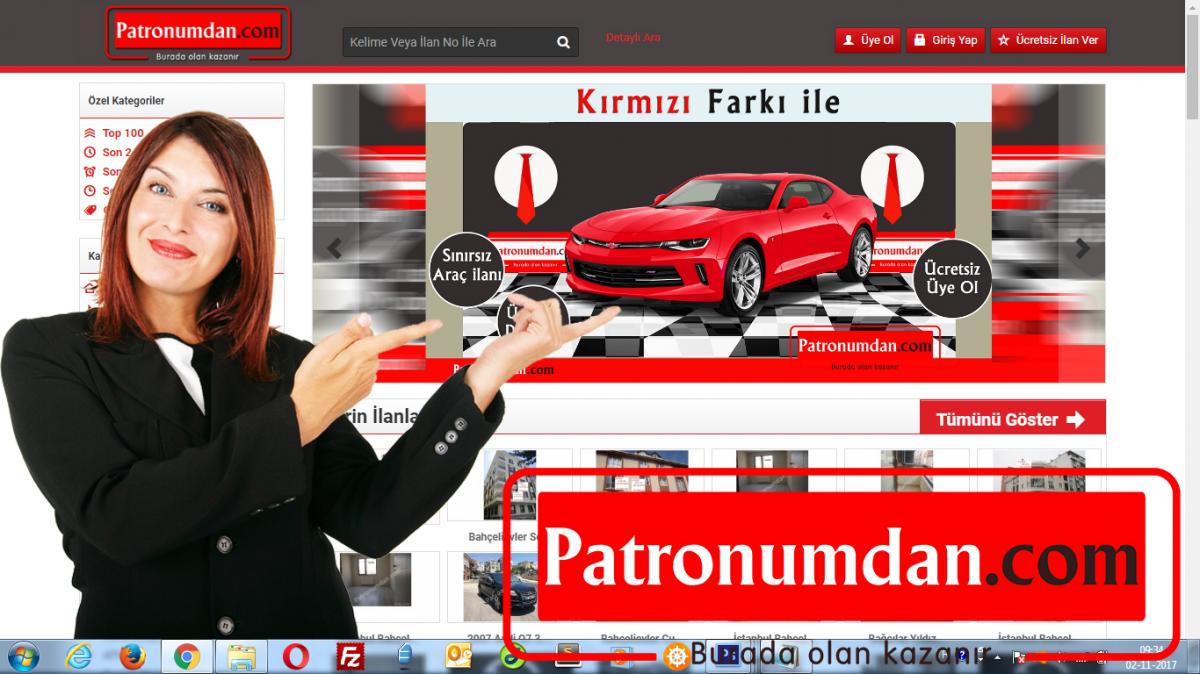Viewport: 1200px width, 674px height.
Task: Advance to the next carousel slide
Action: click(1083, 249)
